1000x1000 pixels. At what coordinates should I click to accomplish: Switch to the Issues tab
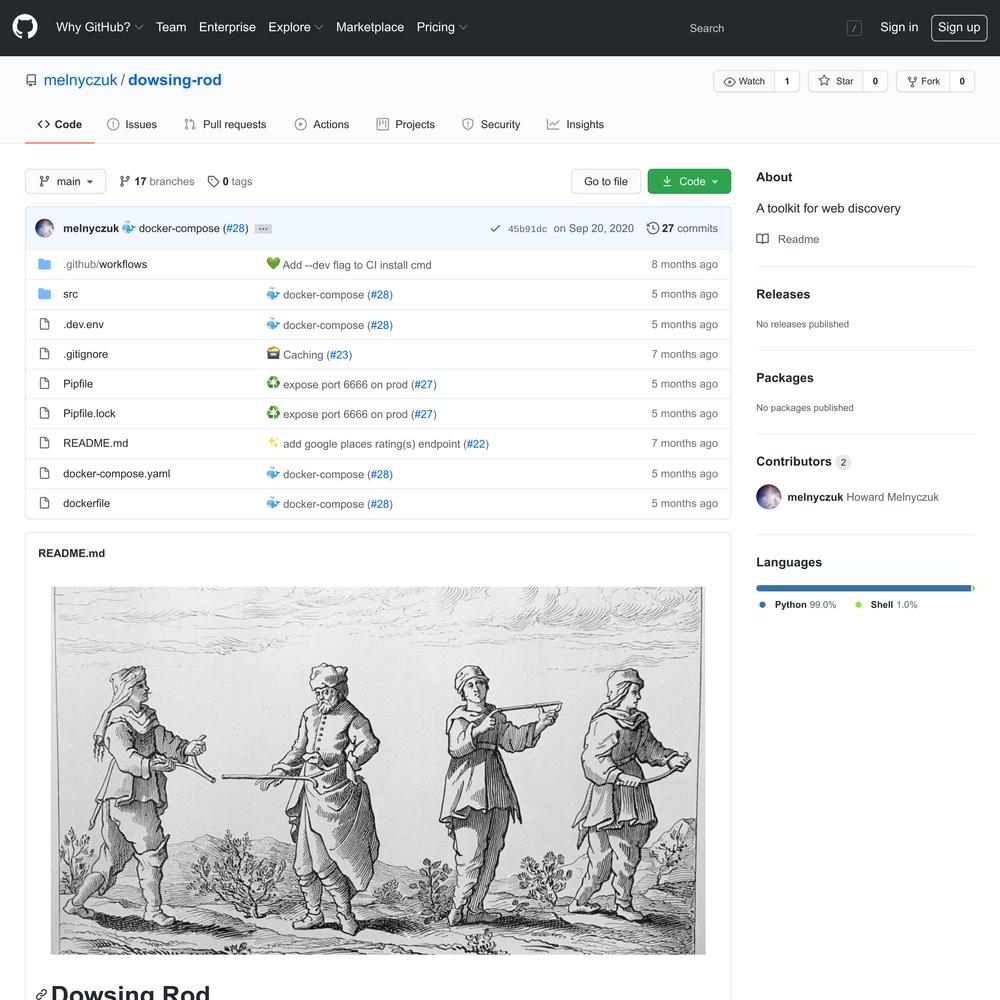click(x=132, y=124)
